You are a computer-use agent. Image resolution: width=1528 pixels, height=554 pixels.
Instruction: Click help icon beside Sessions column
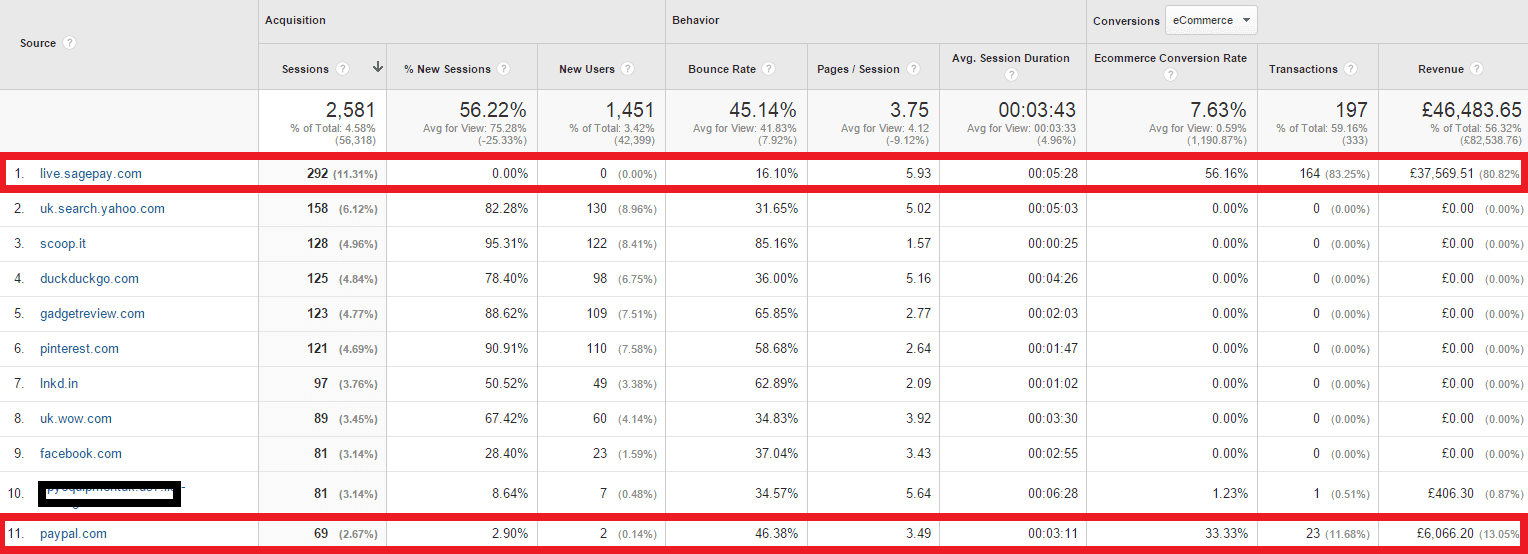tap(343, 69)
